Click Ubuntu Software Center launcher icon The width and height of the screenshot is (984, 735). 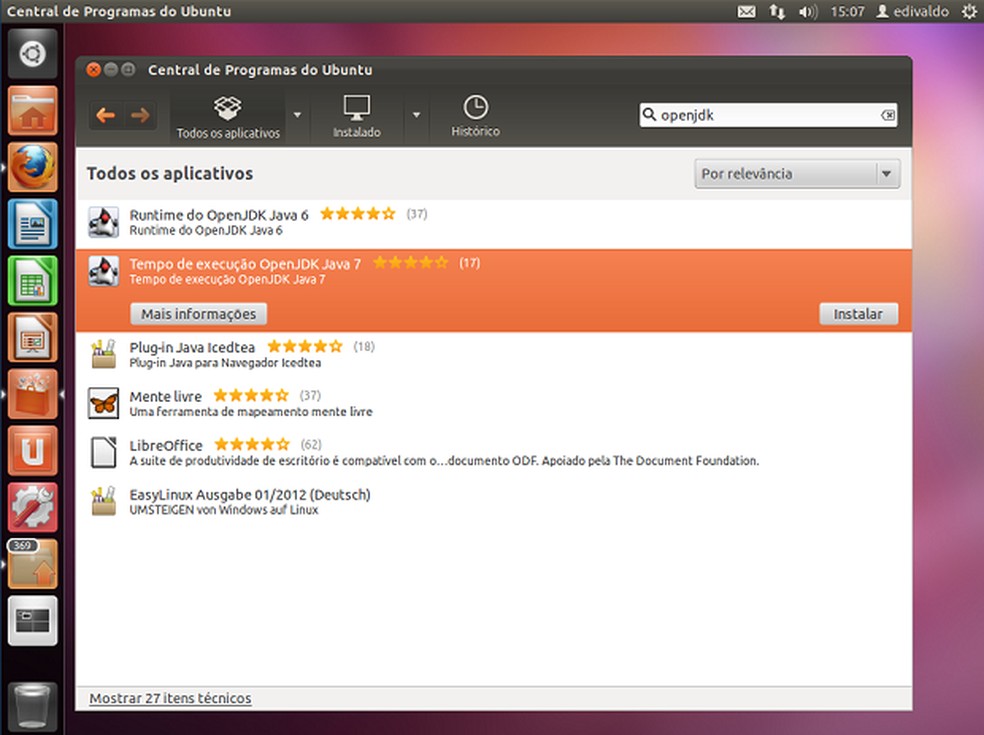click(x=33, y=394)
